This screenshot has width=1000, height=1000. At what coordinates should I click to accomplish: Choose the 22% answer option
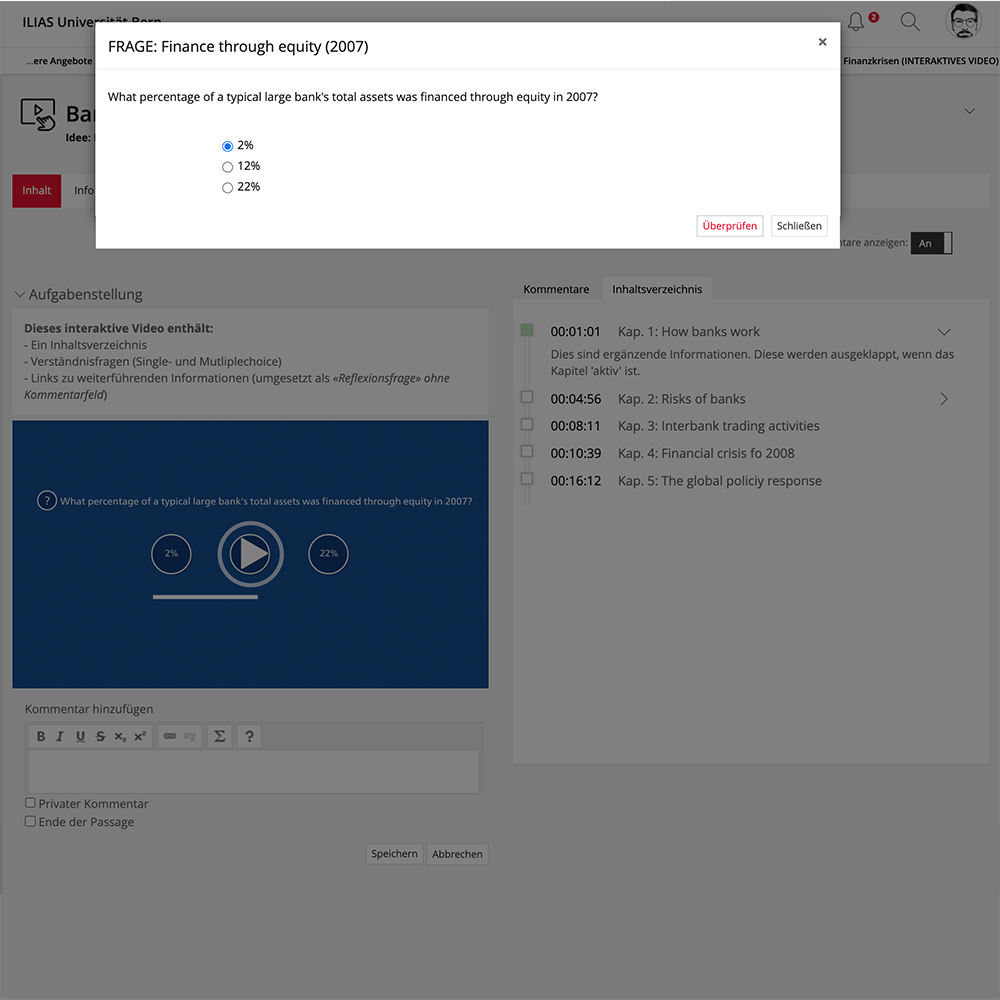pos(227,188)
